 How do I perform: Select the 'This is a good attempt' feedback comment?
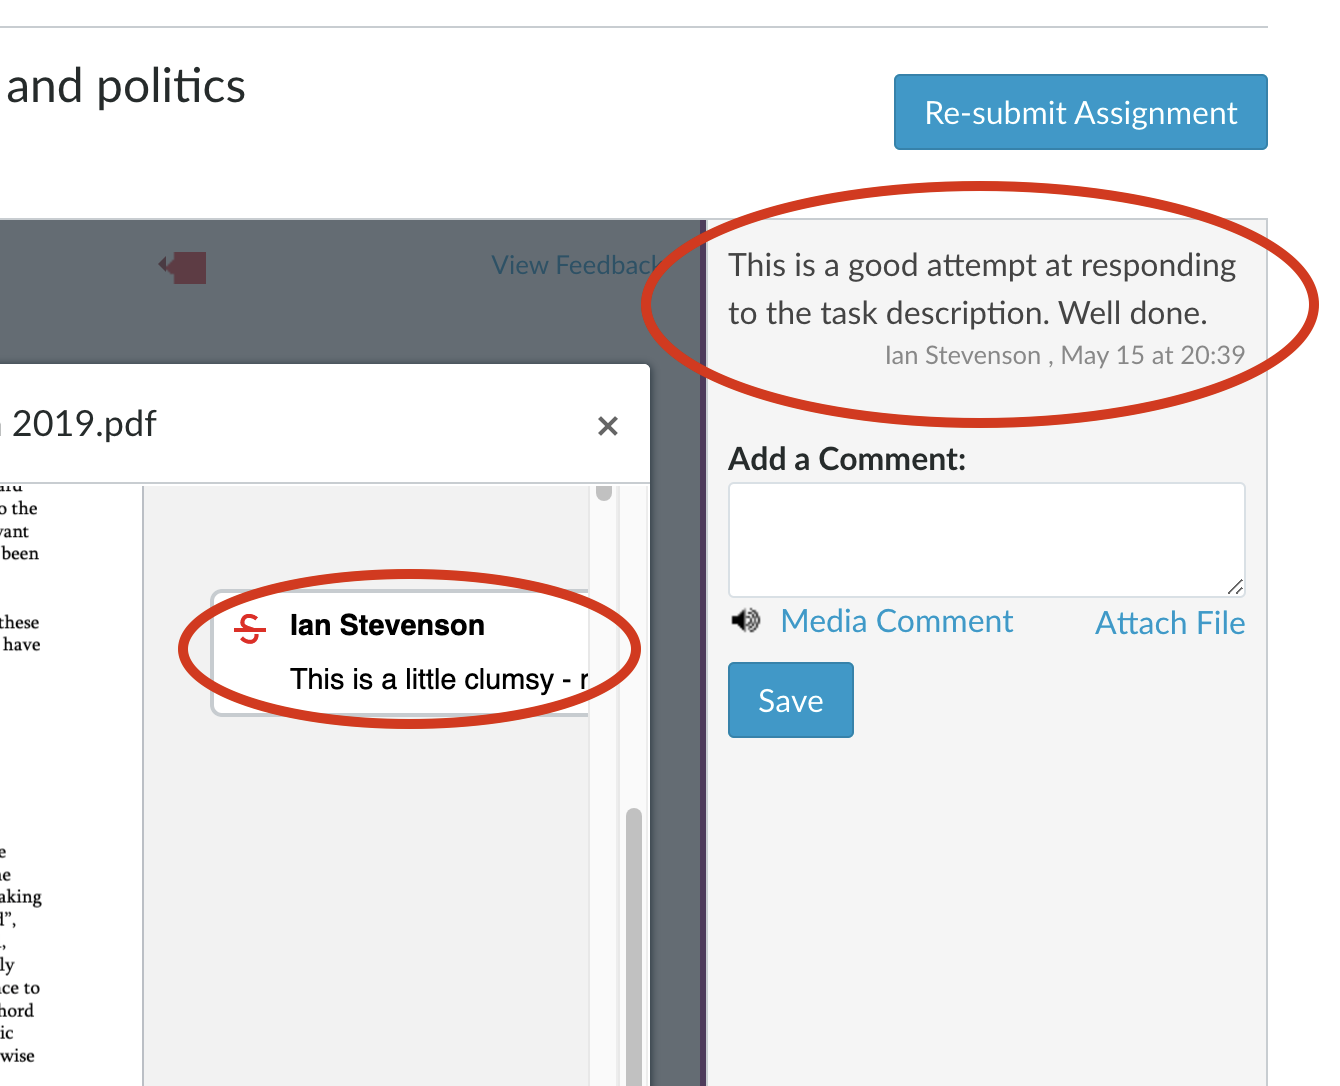[x=981, y=288]
